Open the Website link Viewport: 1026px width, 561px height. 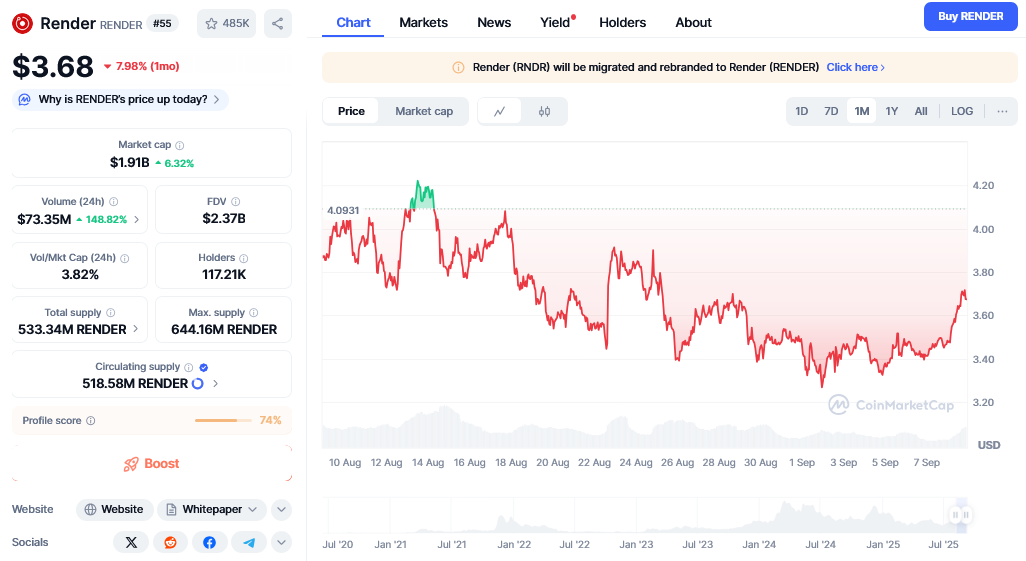[x=115, y=509]
